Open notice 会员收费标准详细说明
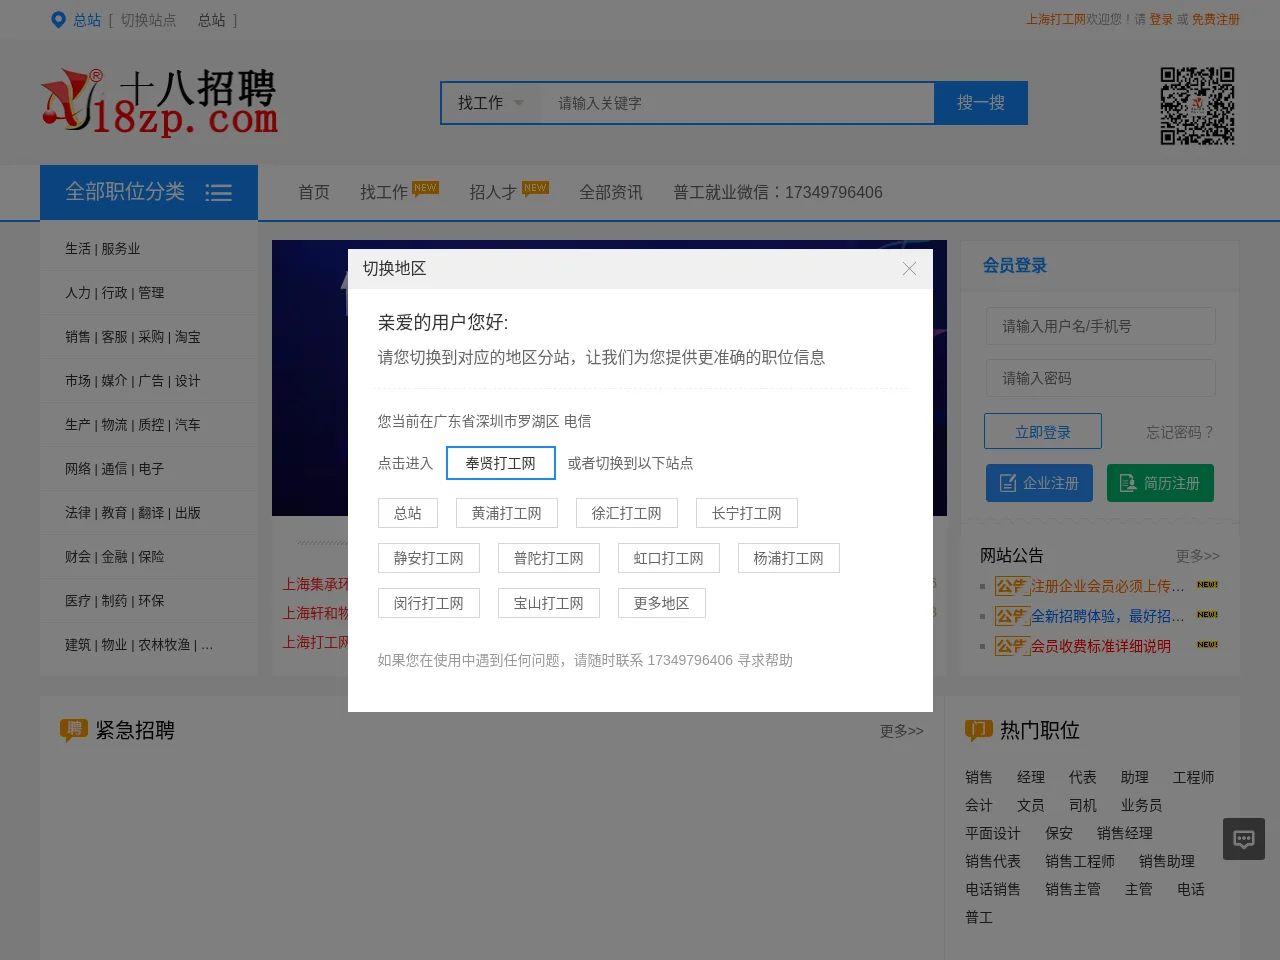1280x960 pixels. tap(1101, 646)
